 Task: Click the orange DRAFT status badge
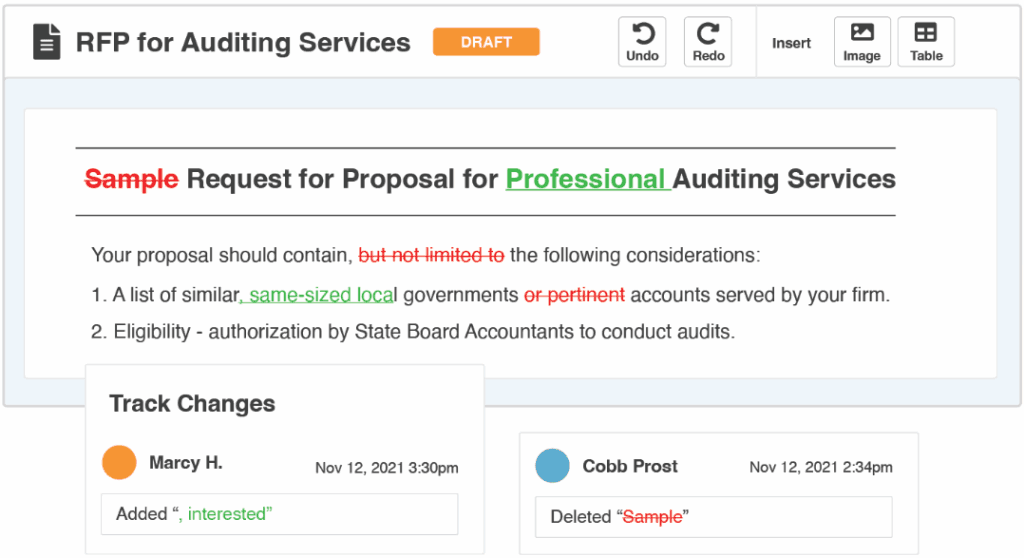click(486, 42)
